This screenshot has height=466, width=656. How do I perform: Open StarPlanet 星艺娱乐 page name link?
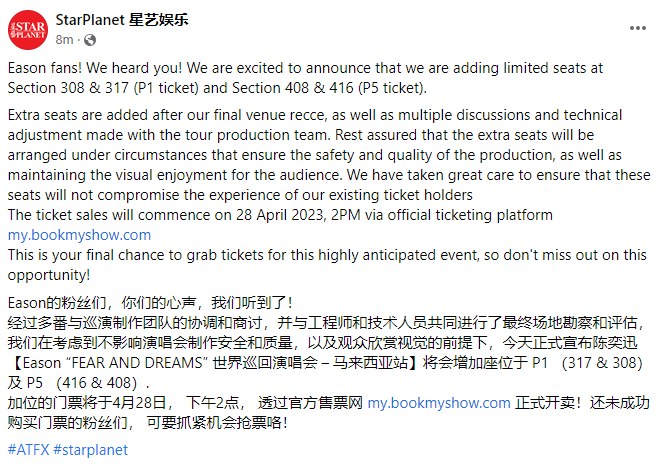122,20
